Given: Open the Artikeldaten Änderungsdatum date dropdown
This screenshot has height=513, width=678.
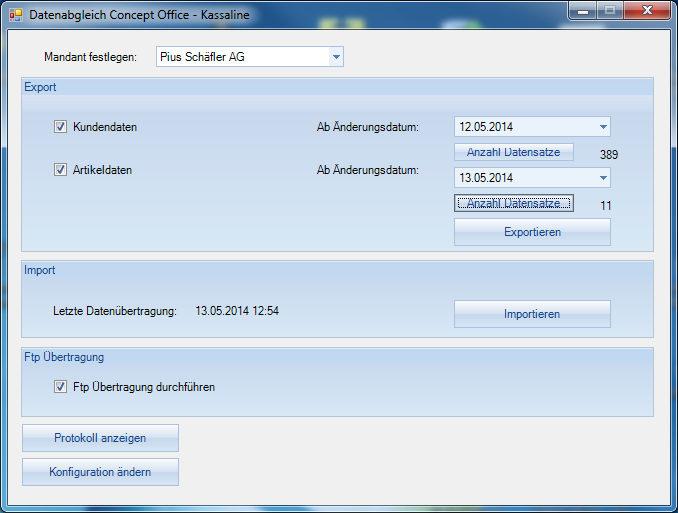Looking at the screenshot, I should (602, 178).
